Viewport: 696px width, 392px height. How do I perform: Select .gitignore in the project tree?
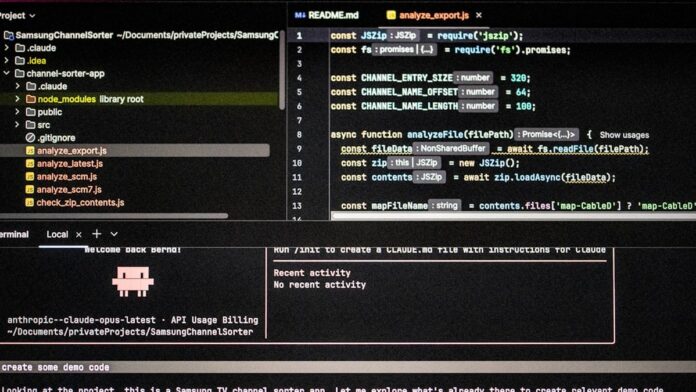click(x=56, y=138)
